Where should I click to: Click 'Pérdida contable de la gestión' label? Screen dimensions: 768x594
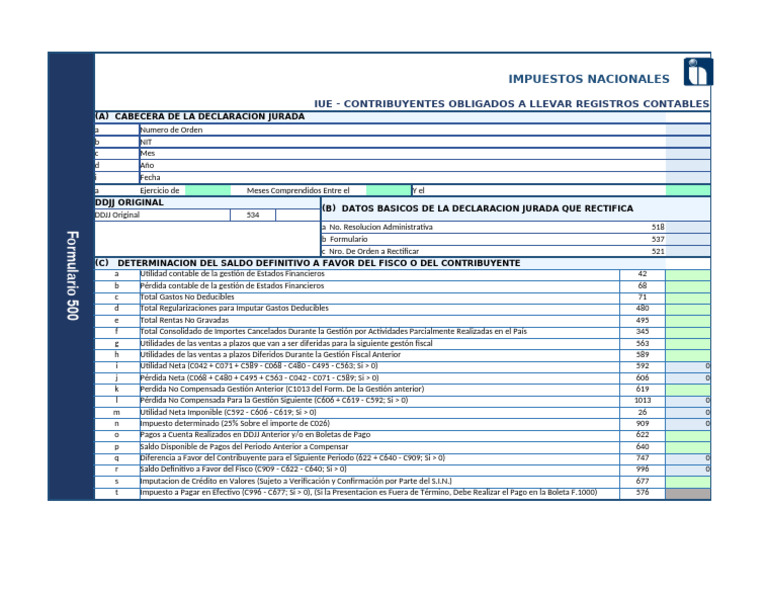click(x=232, y=285)
